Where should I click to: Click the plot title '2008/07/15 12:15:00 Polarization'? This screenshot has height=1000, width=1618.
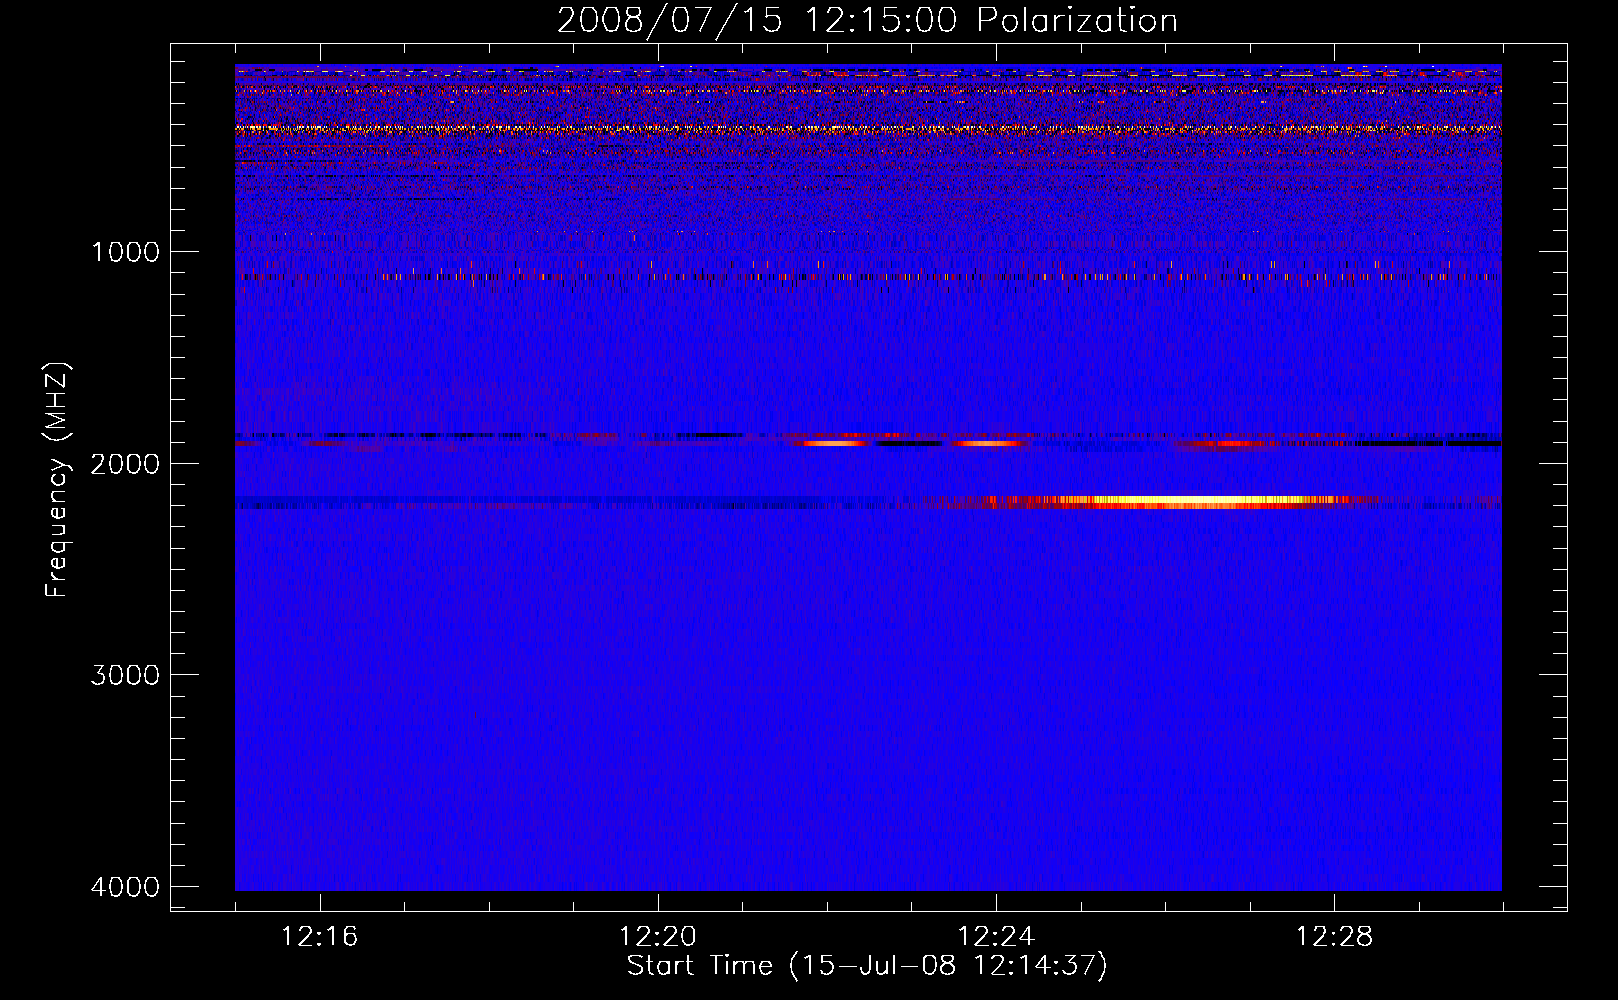click(x=867, y=20)
